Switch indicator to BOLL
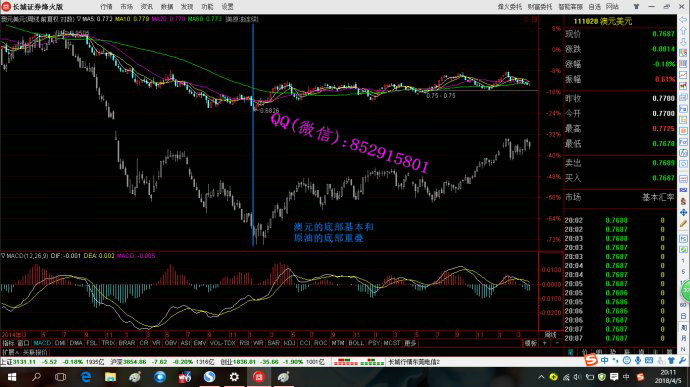The width and height of the screenshot is (690, 387). [x=356, y=343]
